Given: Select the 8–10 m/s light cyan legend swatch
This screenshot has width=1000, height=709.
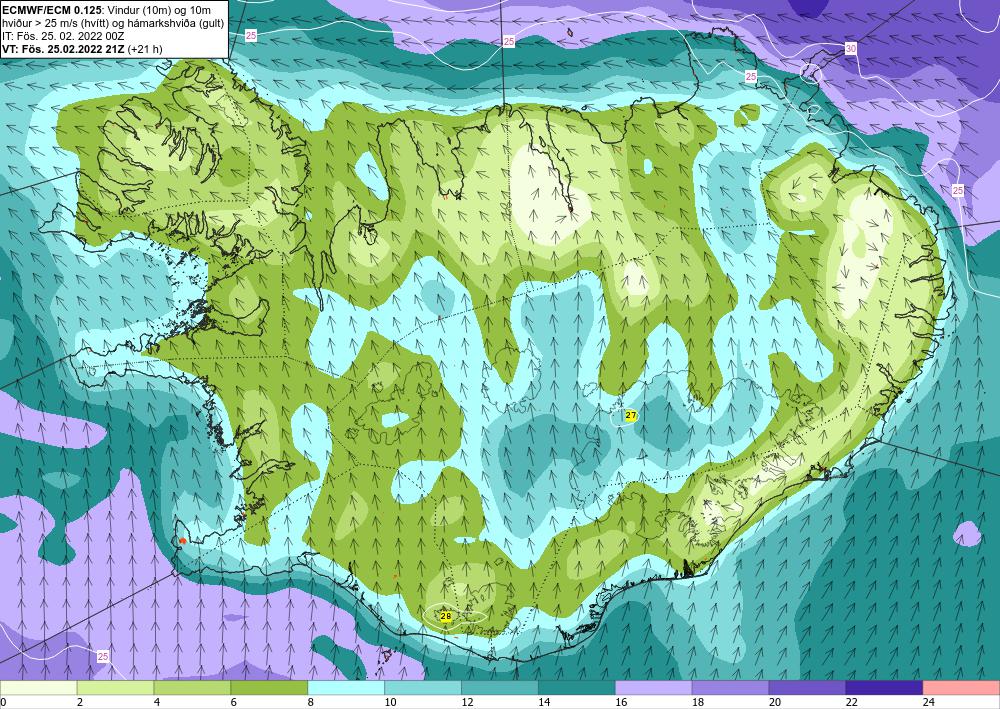Looking at the screenshot, I should point(346,688).
